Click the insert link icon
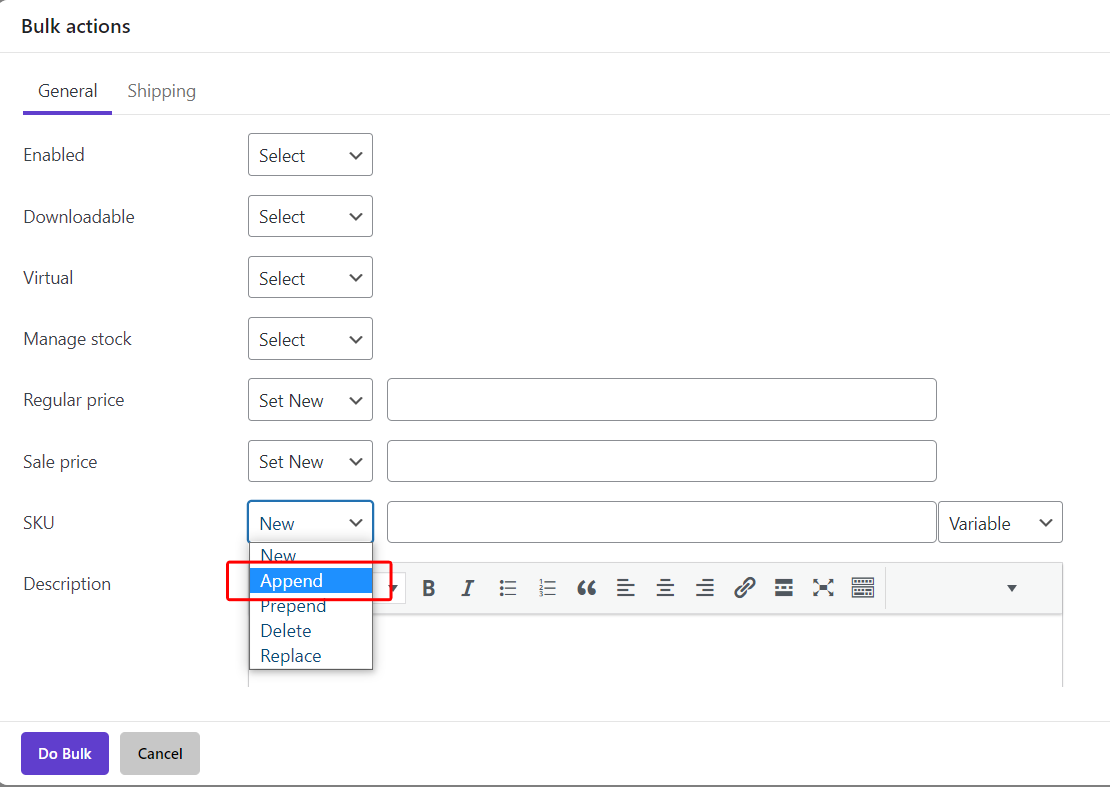 pyautogui.click(x=744, y=588)
